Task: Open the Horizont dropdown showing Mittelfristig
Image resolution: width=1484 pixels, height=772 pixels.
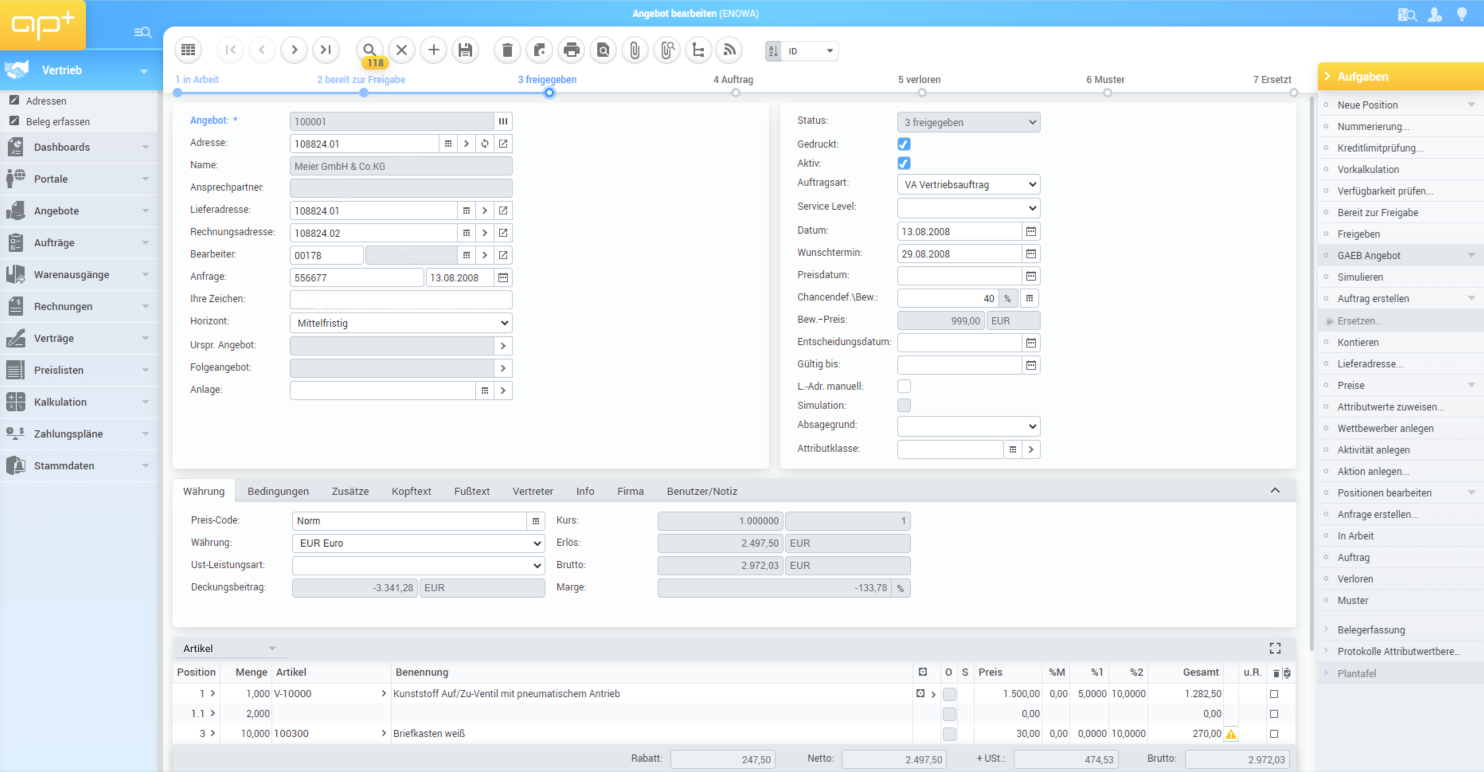Action: 400,323
